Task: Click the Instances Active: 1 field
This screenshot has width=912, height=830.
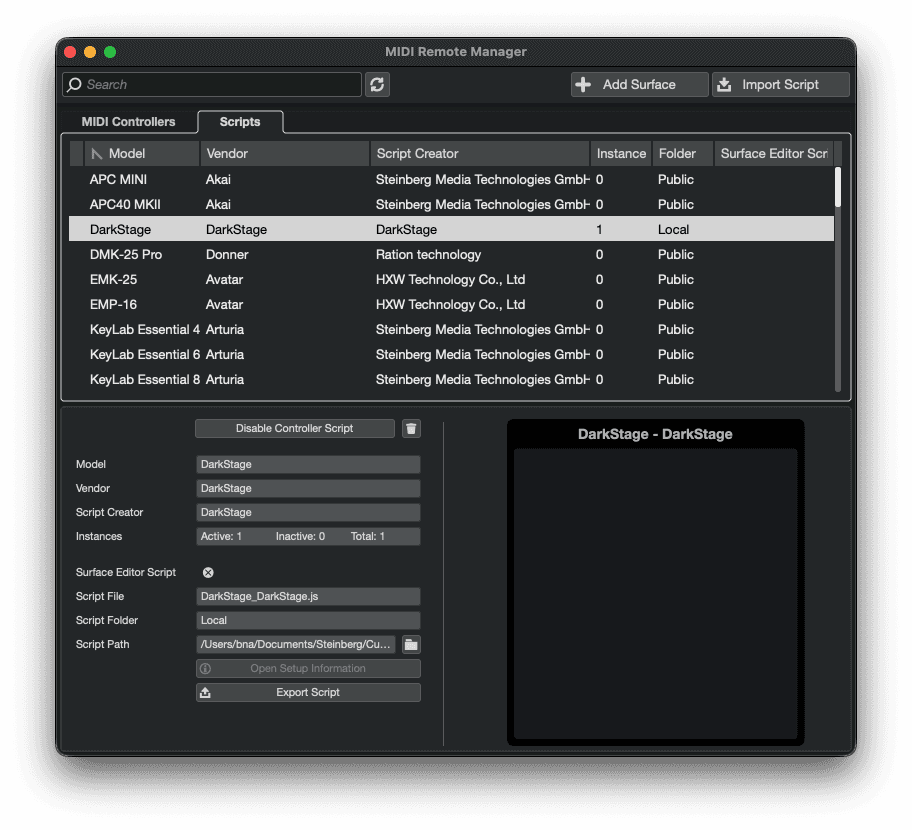Action: [308, 536]
